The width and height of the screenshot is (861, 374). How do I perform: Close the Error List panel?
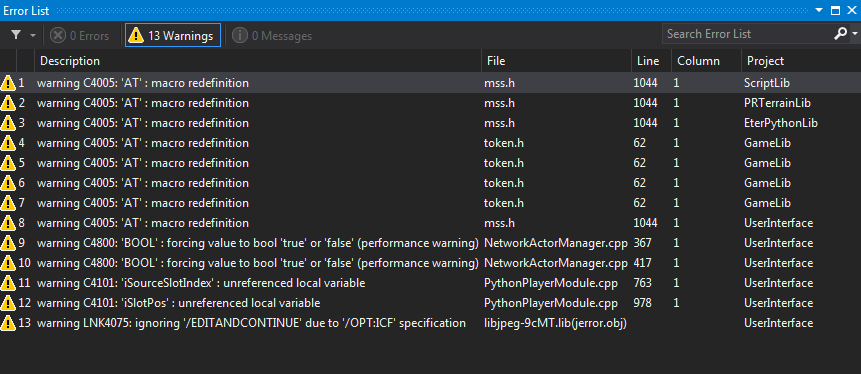point(851,10)
